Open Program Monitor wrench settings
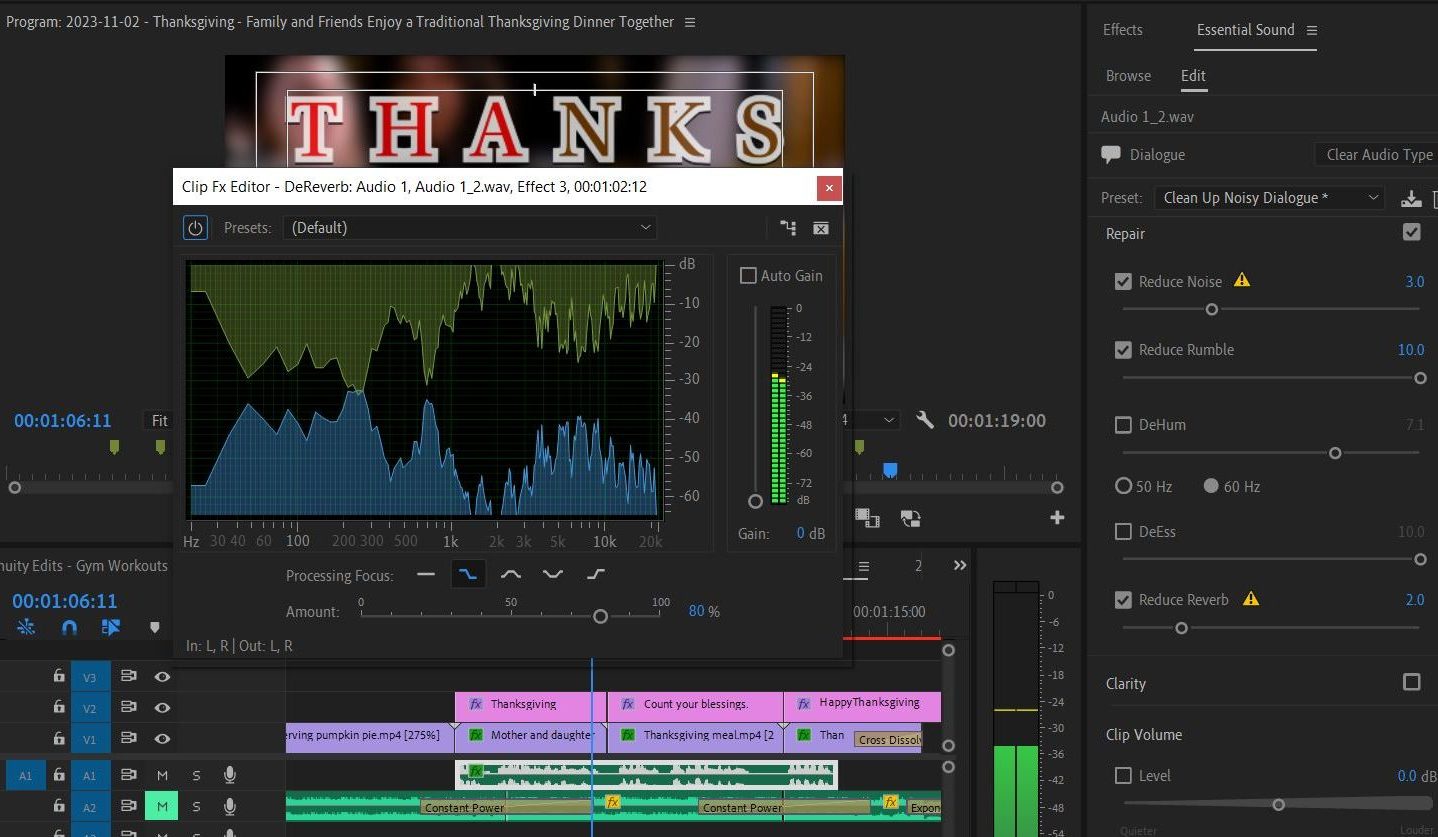1438x837 pixels. pos(925,421)
